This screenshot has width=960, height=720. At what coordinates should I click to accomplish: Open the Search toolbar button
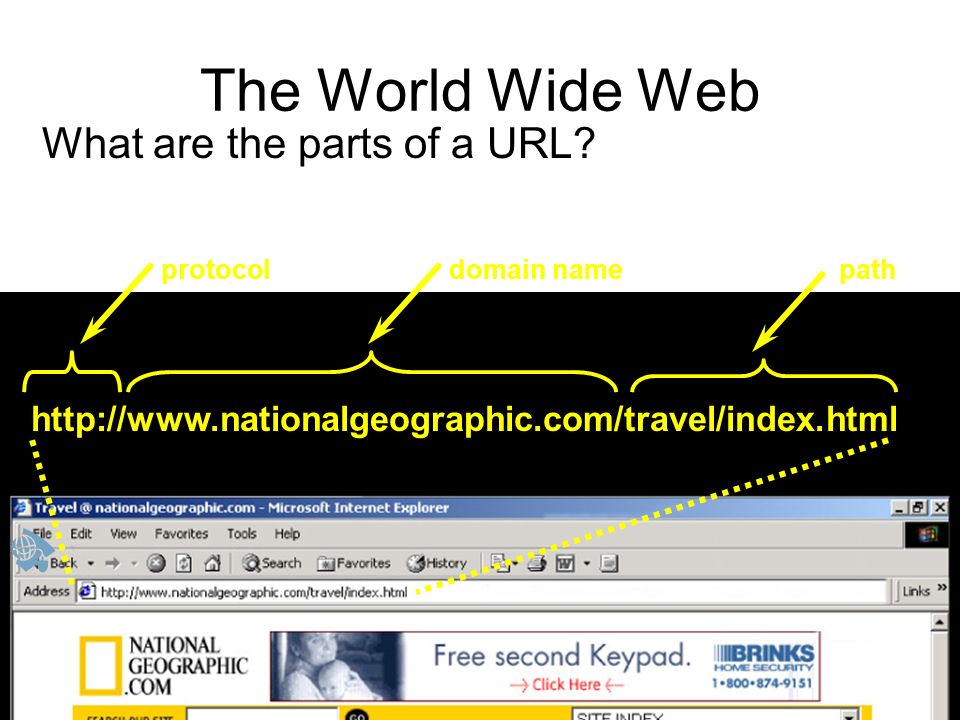coord(271,563)
